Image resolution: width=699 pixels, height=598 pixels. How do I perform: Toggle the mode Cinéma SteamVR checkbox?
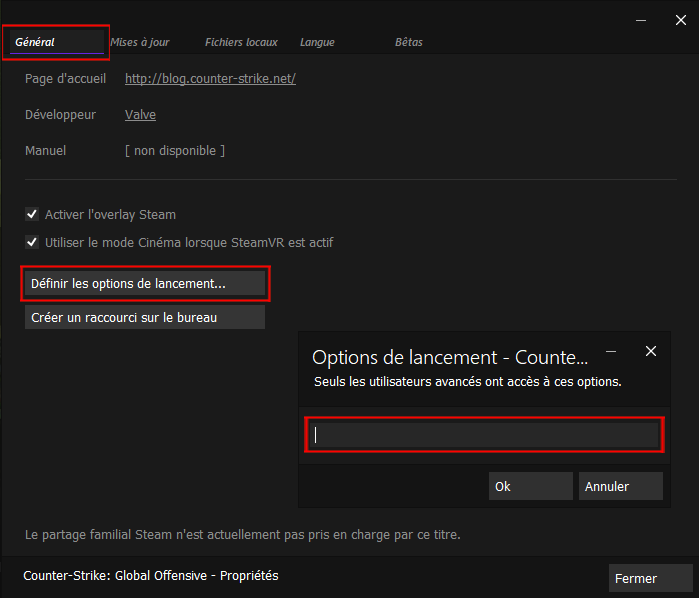[x=32, y=243]
